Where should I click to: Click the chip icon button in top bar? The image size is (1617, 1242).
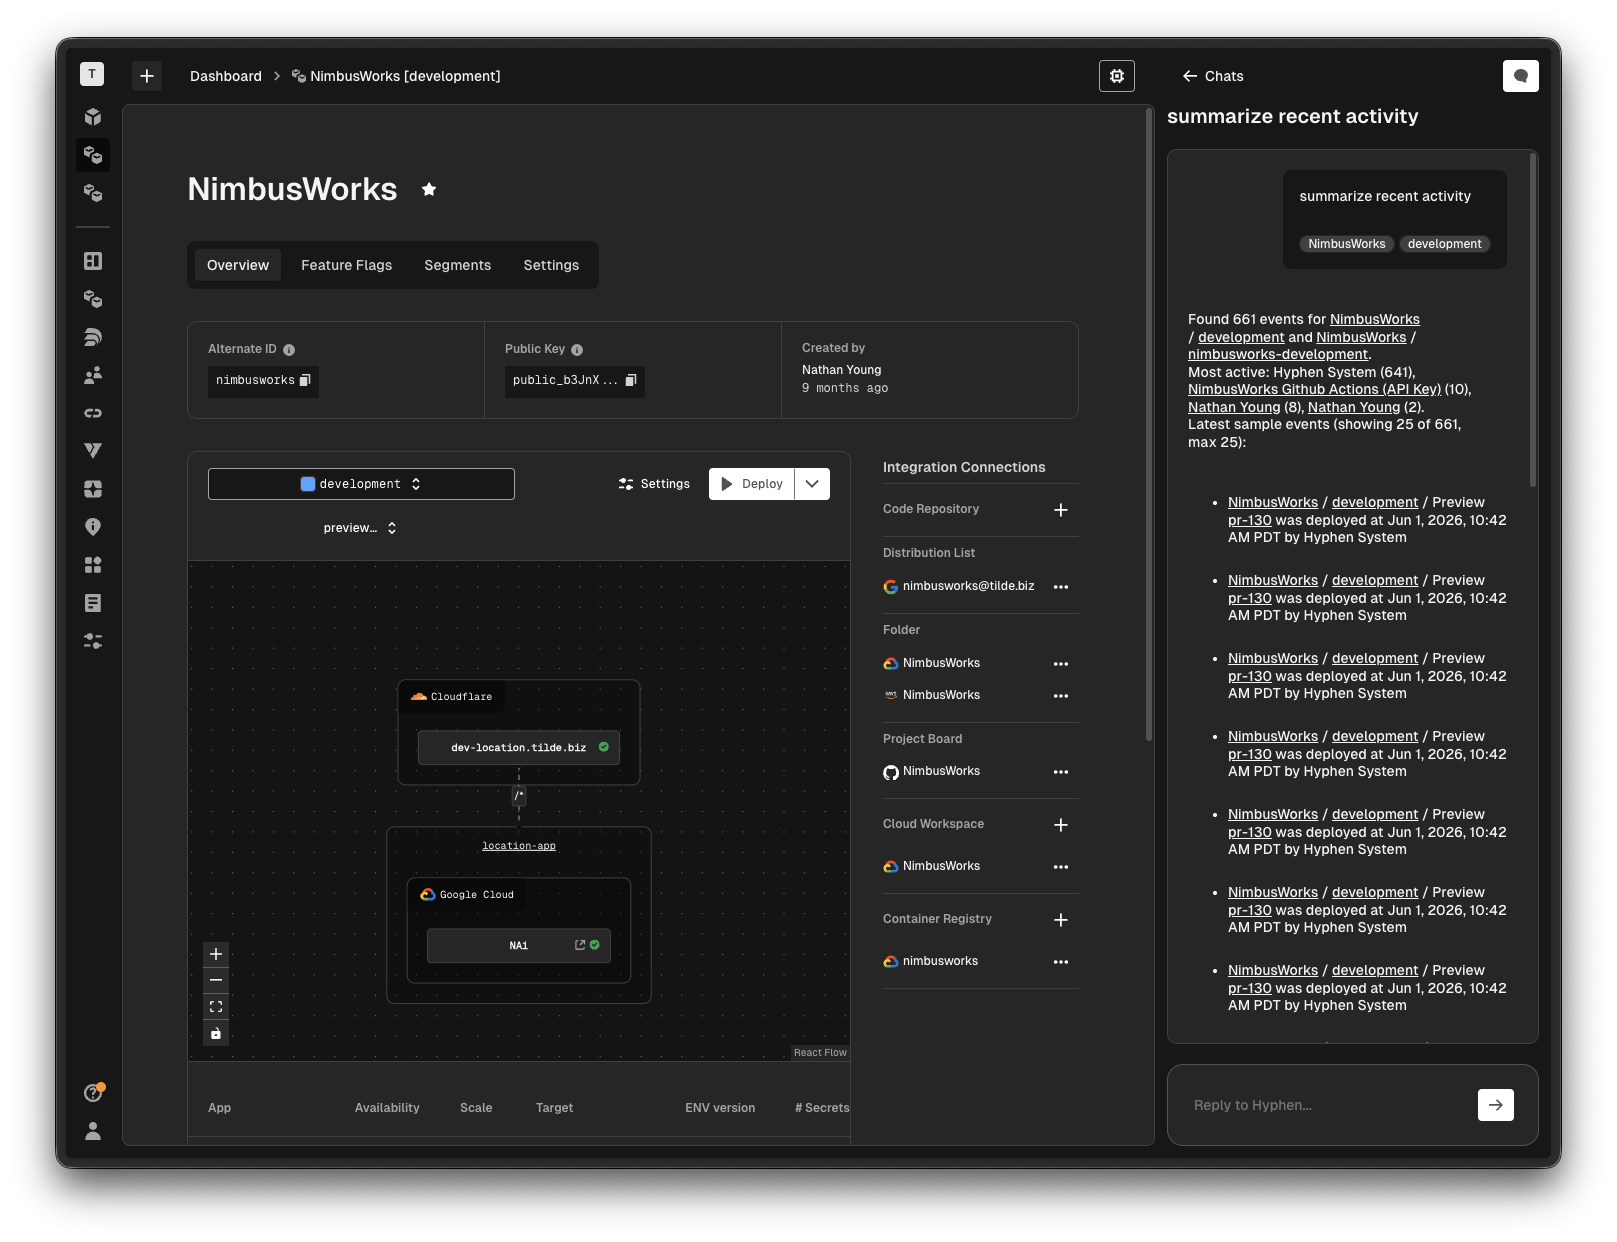click(1117, 76)
